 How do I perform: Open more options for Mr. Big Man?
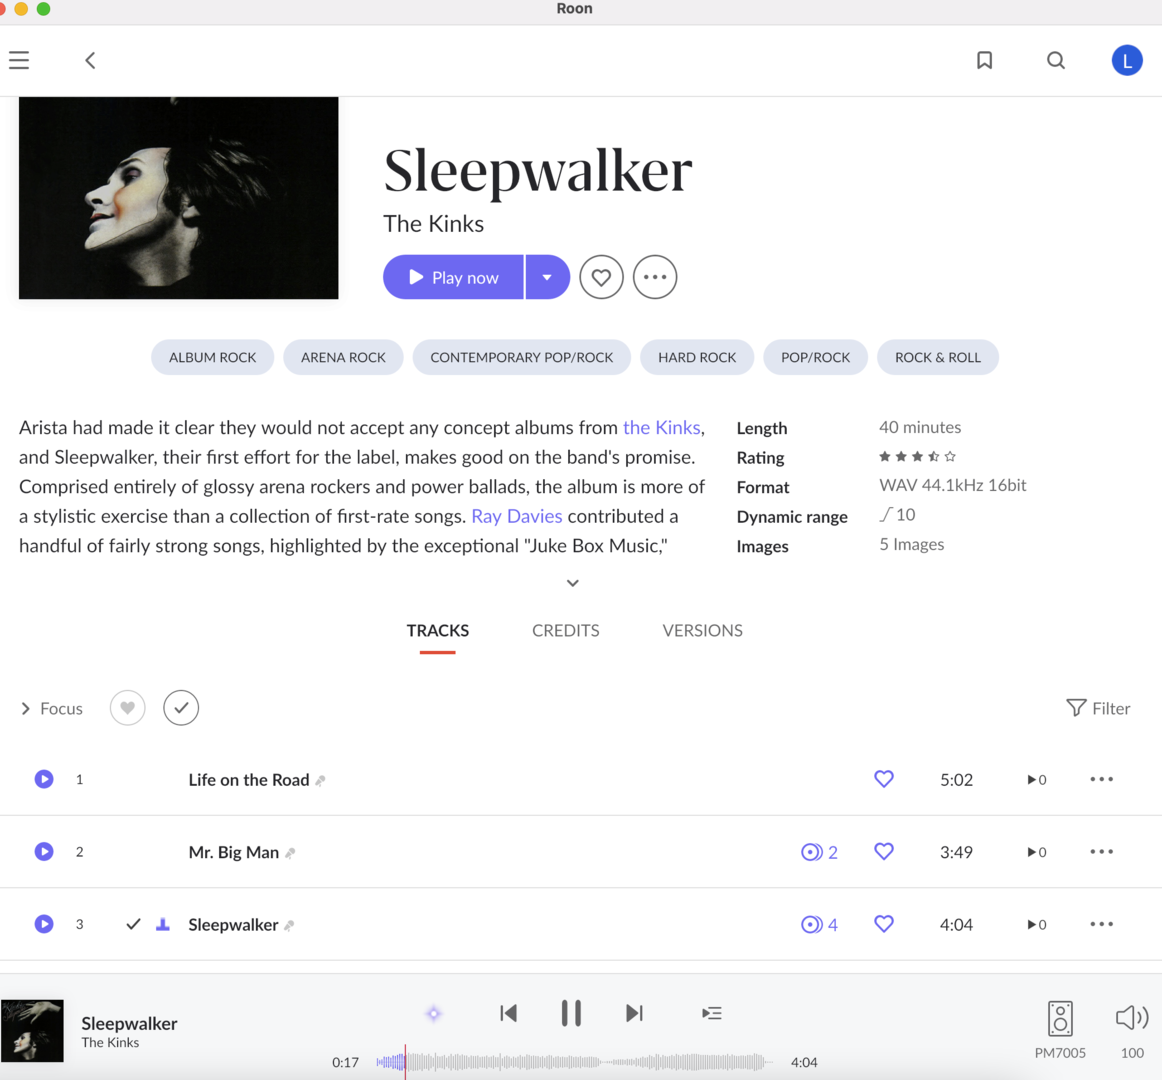1101,852
